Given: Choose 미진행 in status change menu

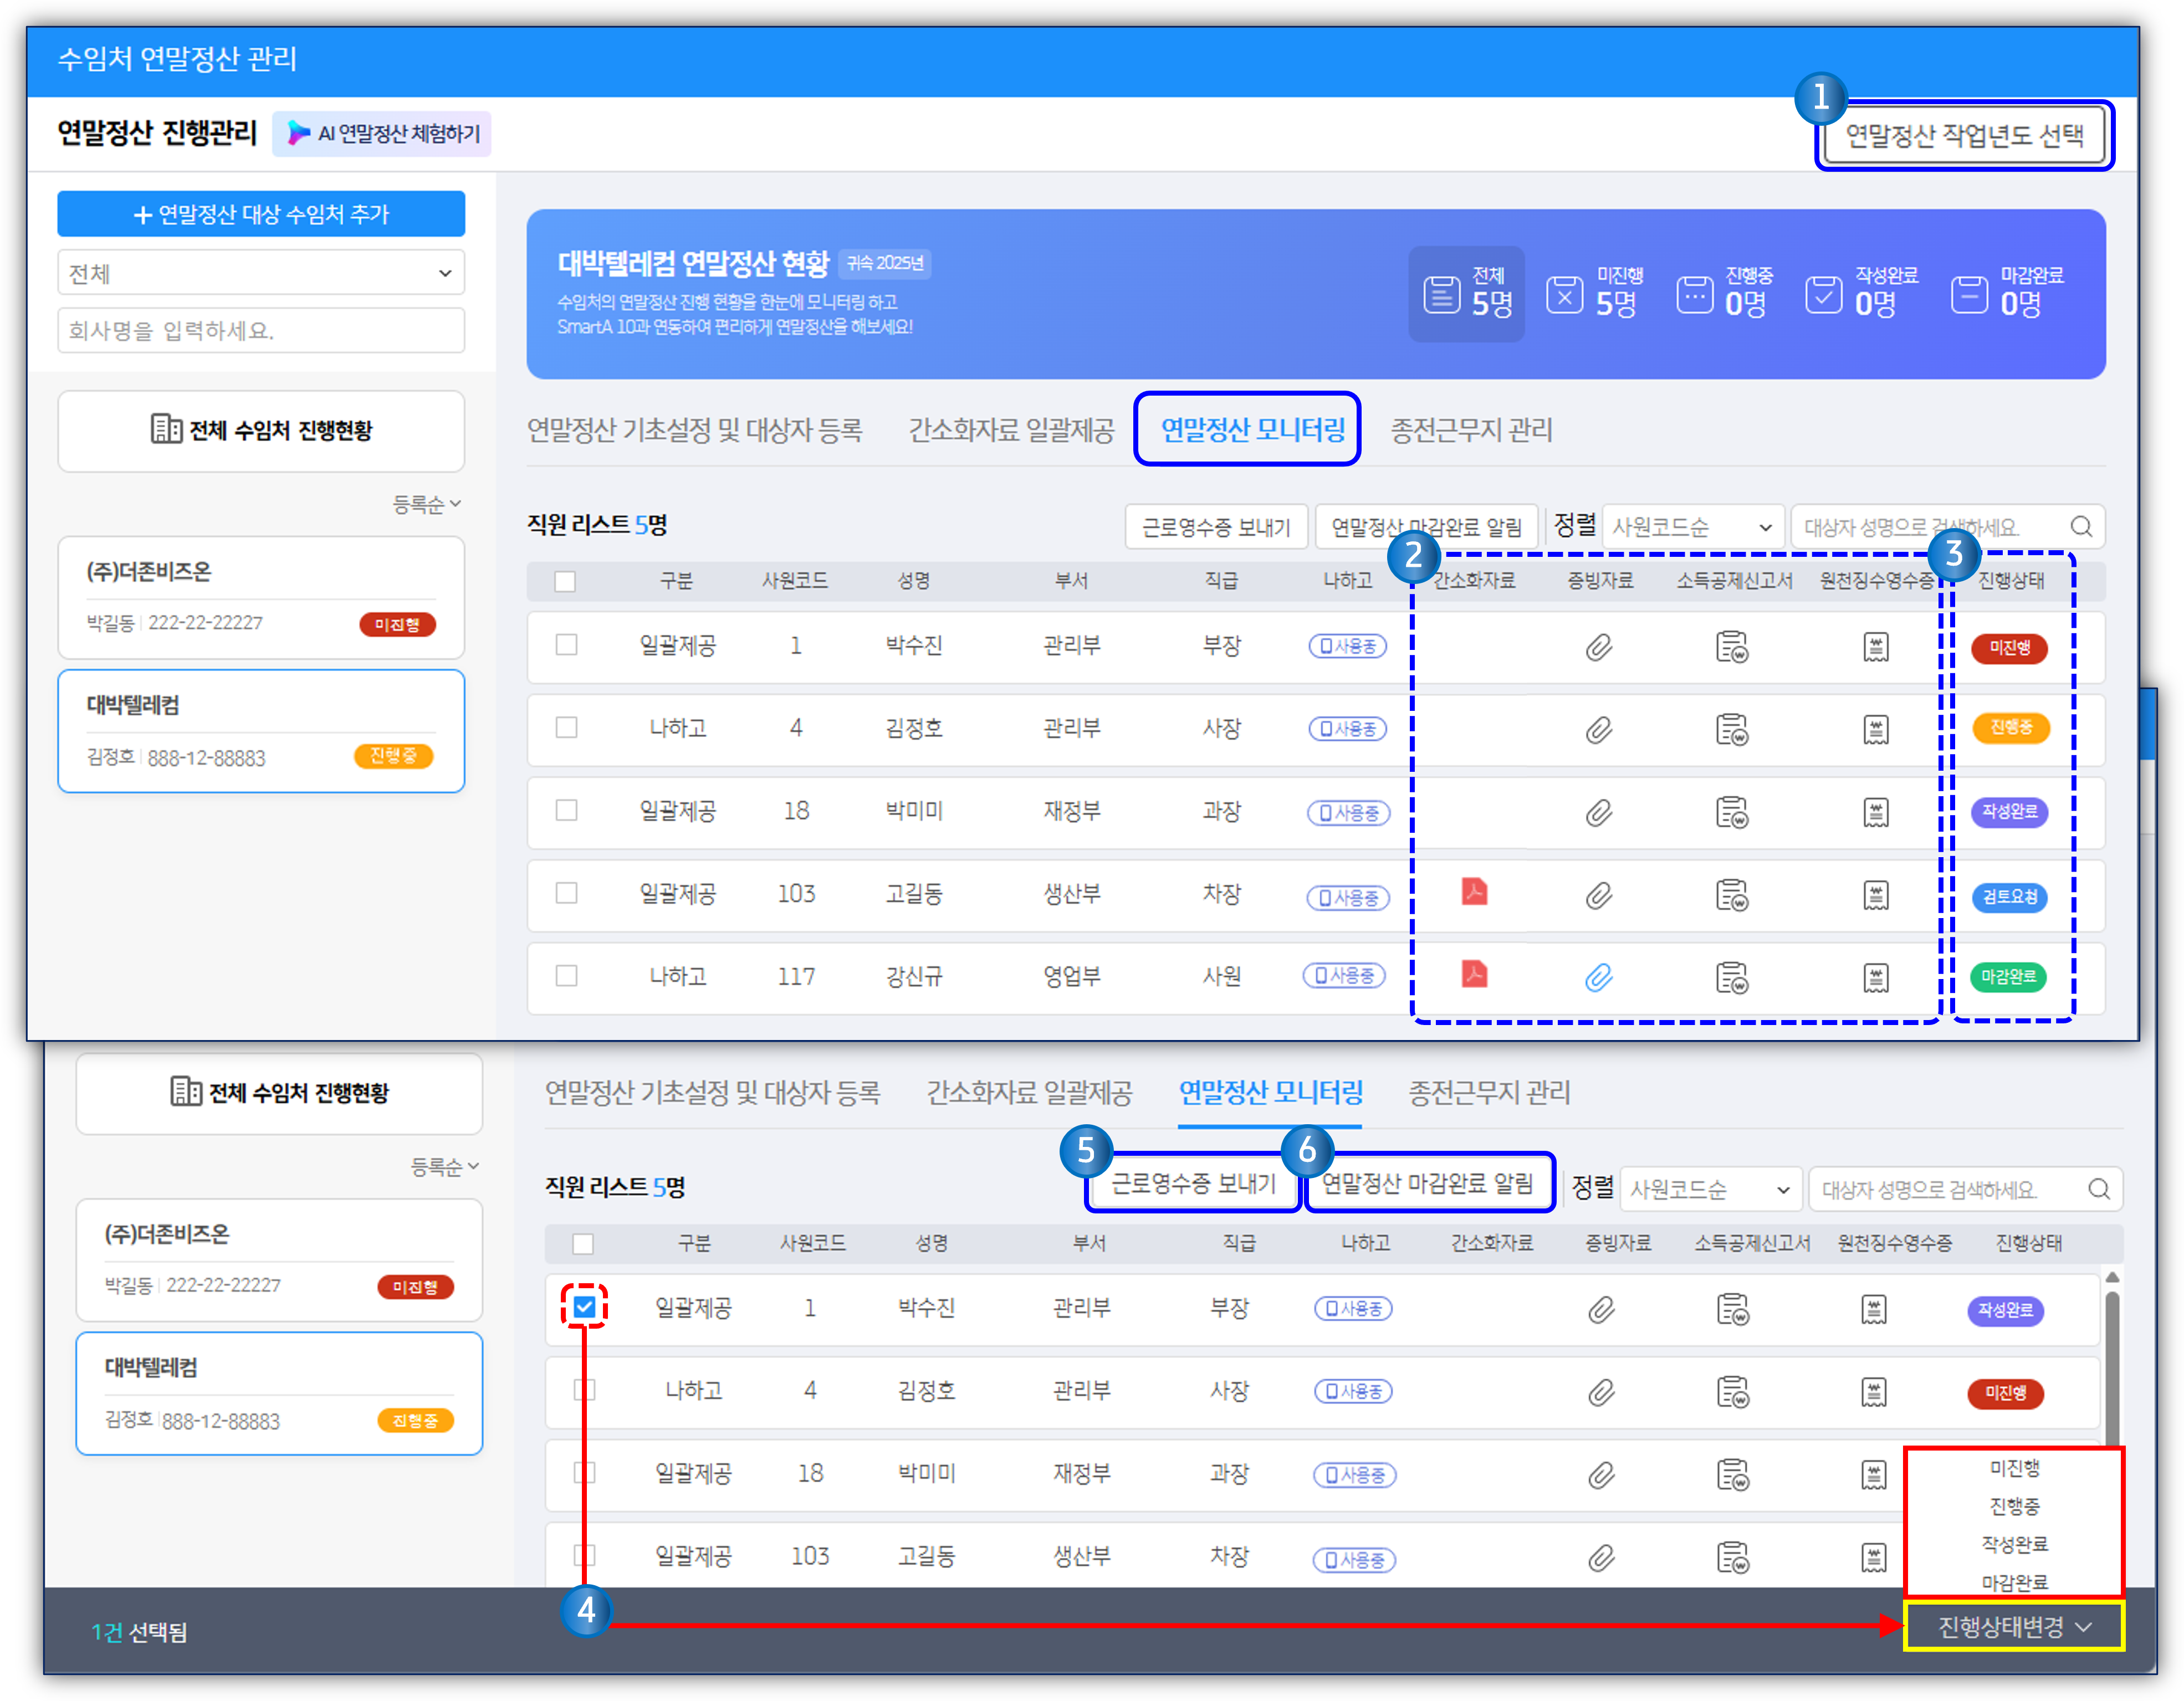Looking at the screenshot, I should coord(2014,1467).
